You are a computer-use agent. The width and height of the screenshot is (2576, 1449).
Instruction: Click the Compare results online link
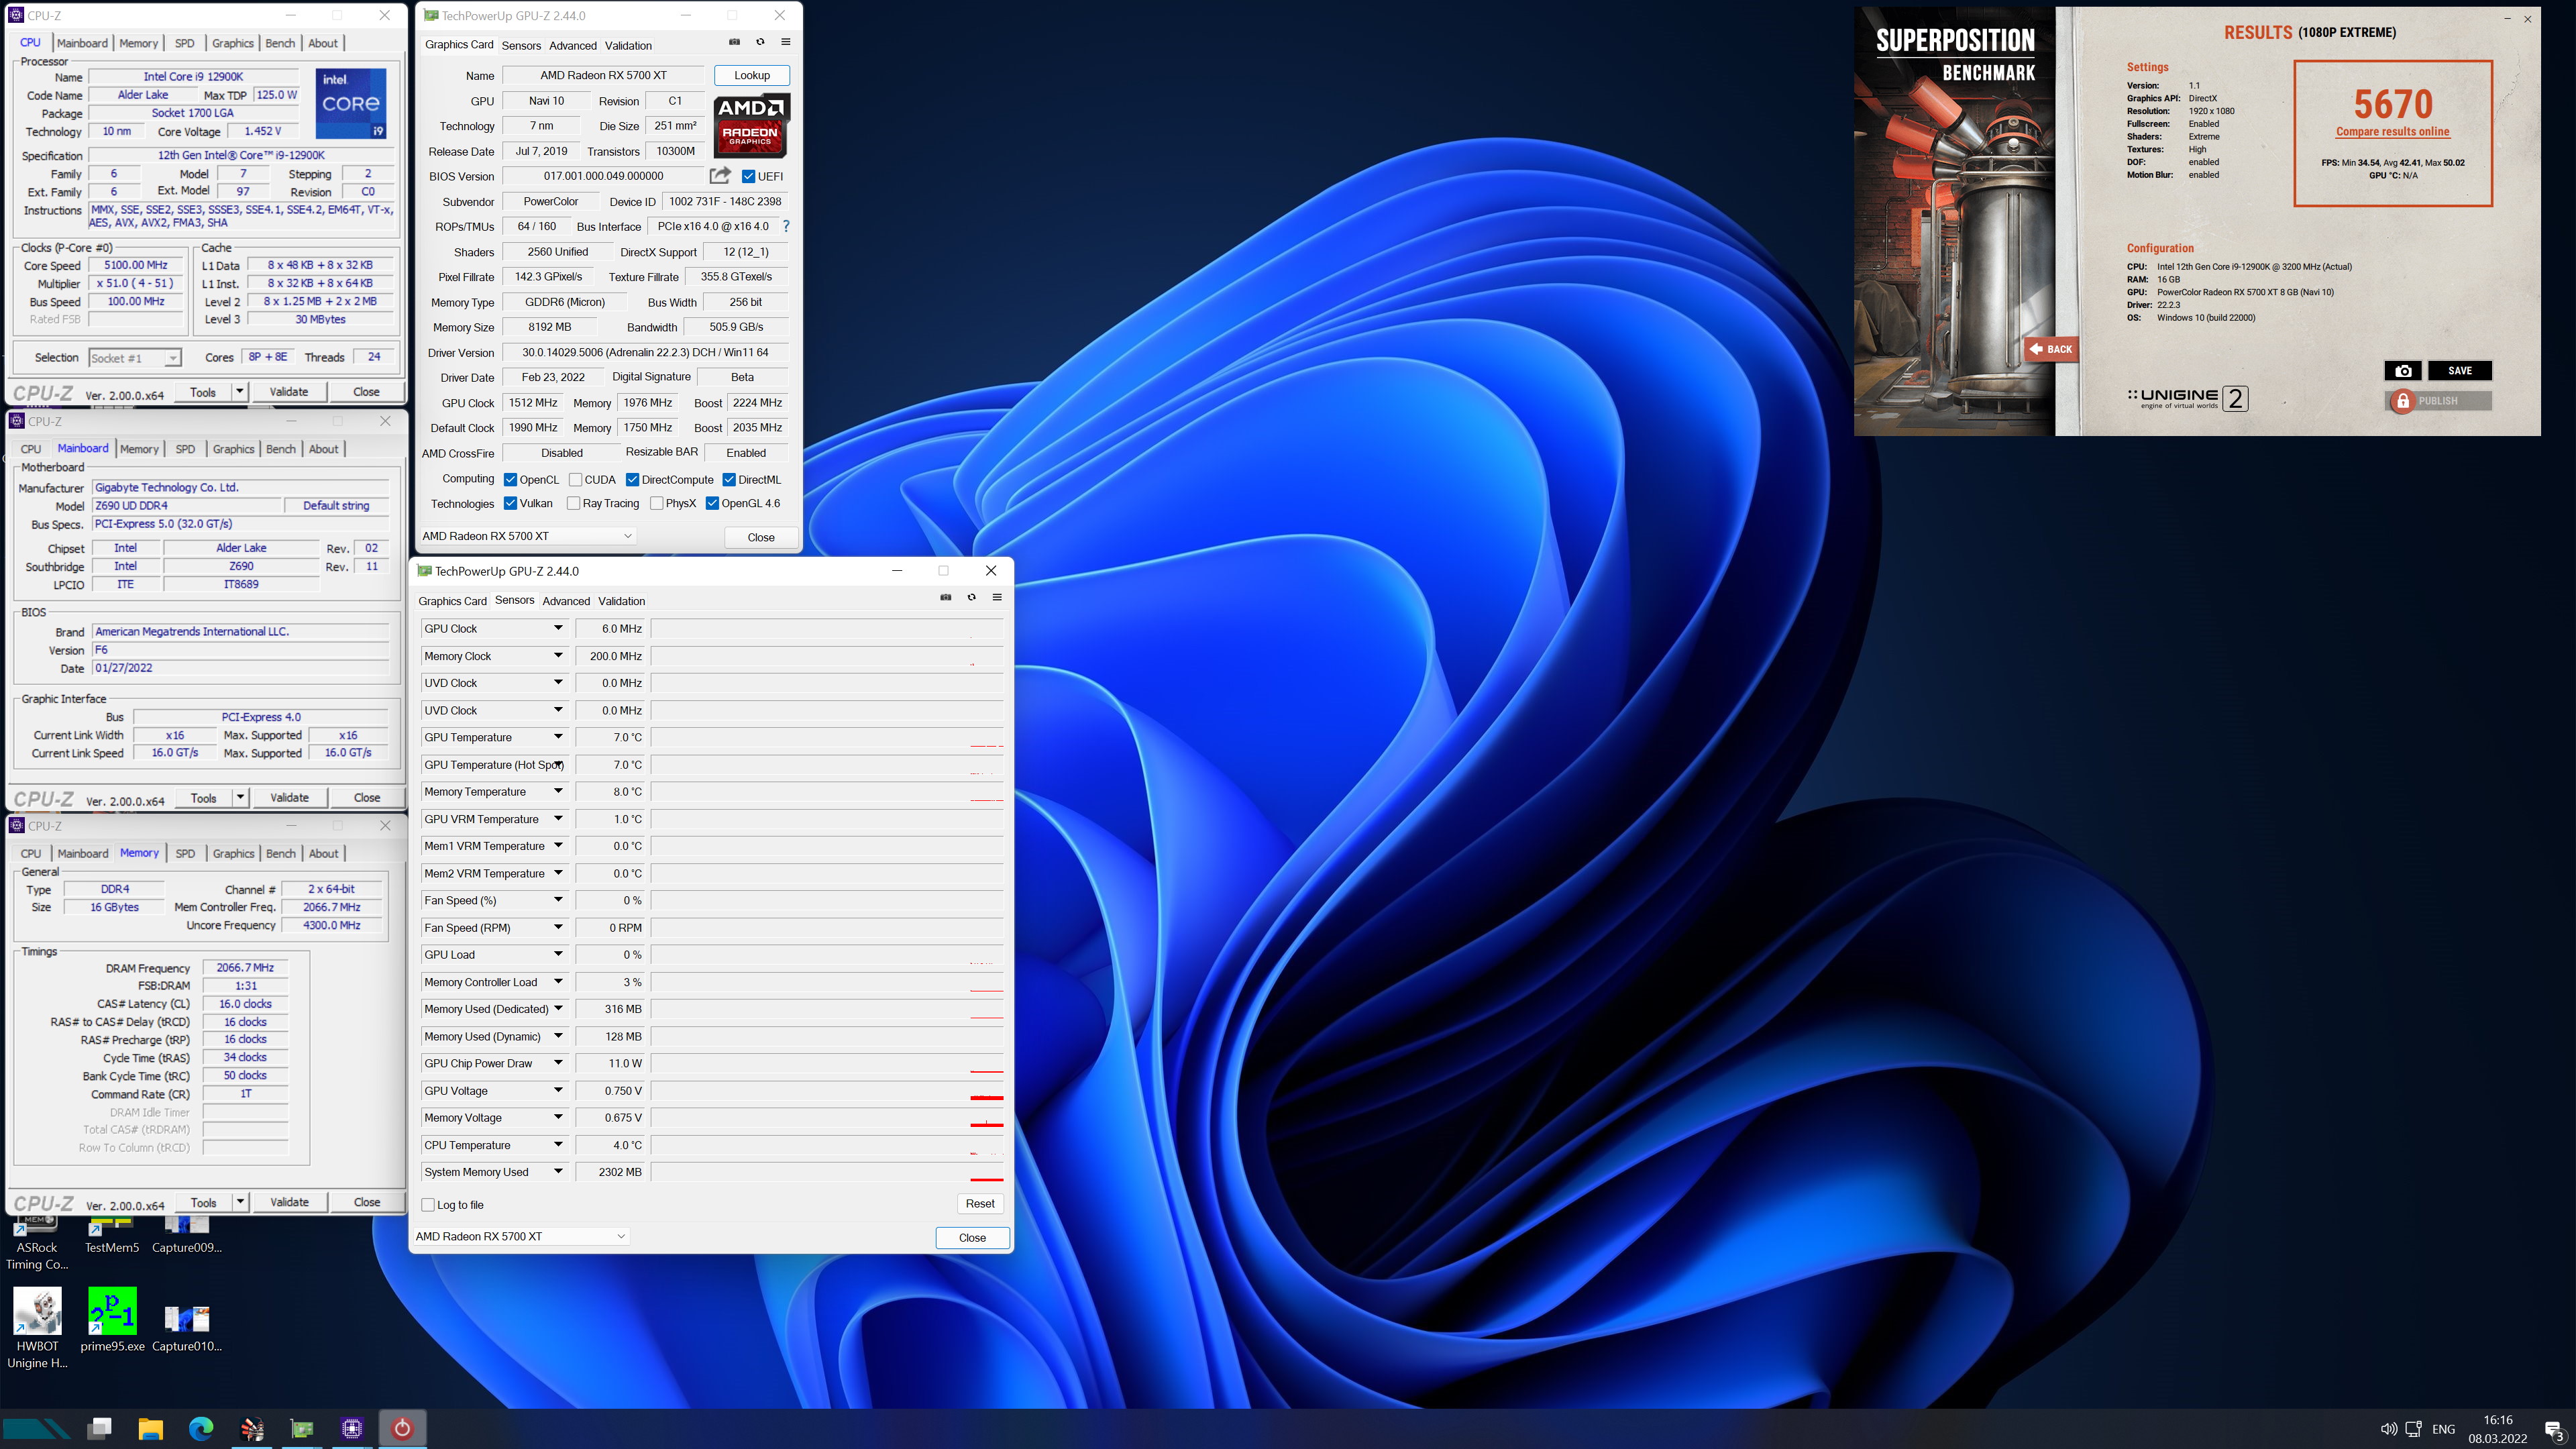coord(2392,132)
